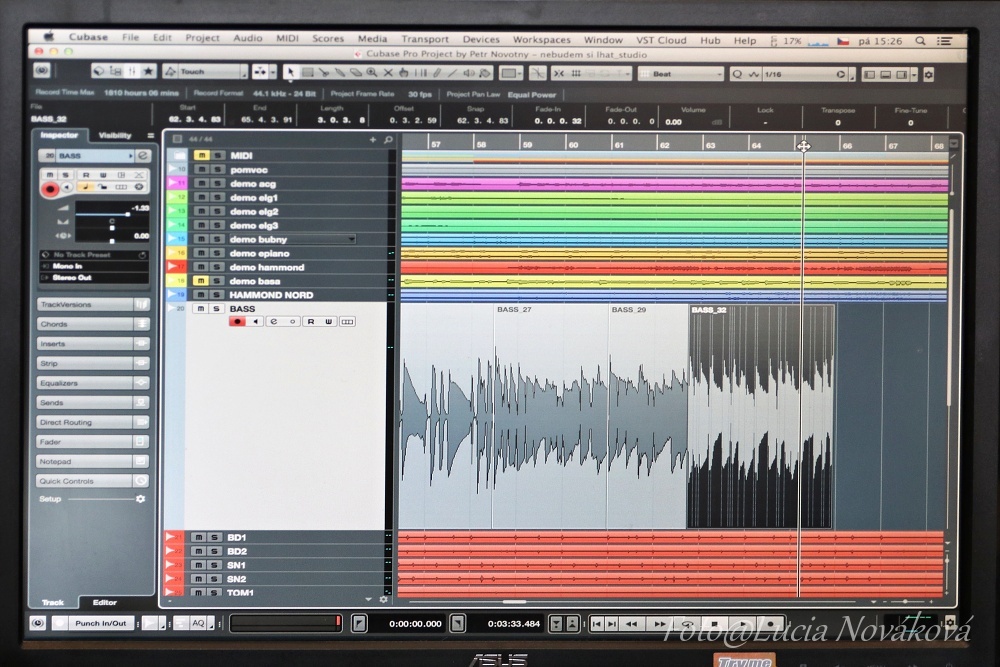Image resolution: width=1000 pixels, height=667 pixels.
Task: Expand the Equalizers inspector section
Action: (92, 383)
